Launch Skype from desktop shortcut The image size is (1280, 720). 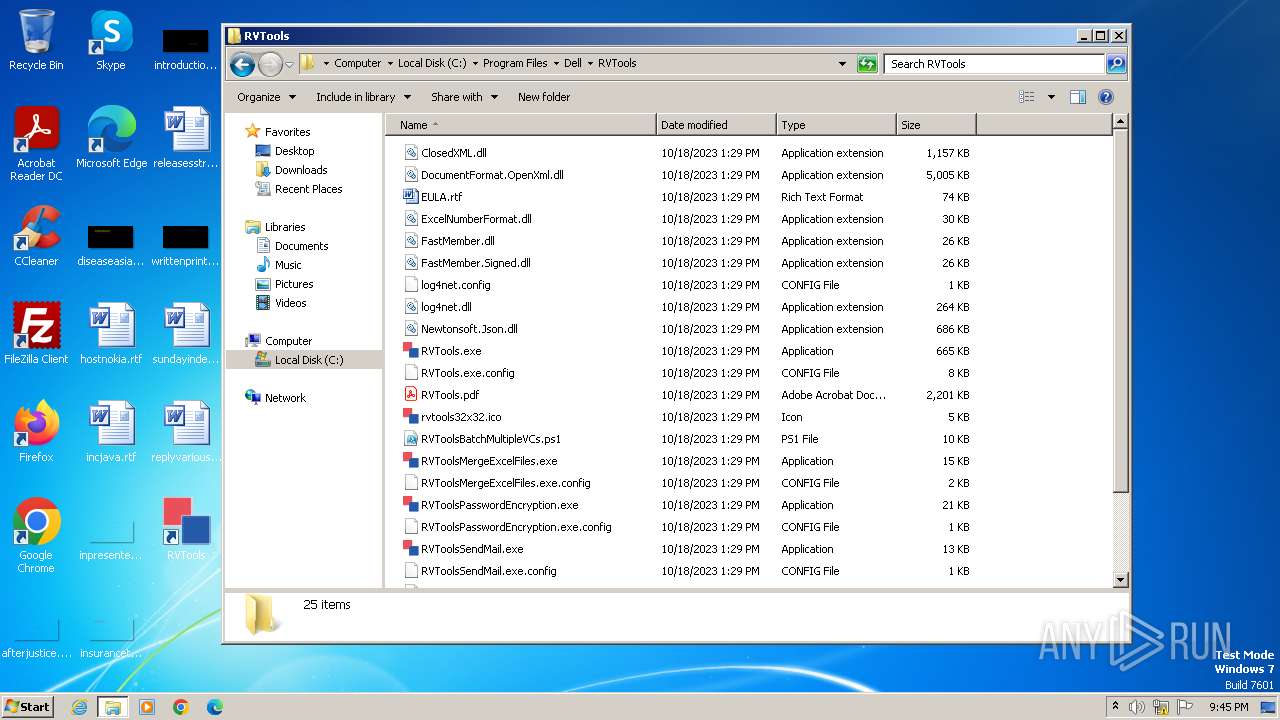click(x=111, y=40)
